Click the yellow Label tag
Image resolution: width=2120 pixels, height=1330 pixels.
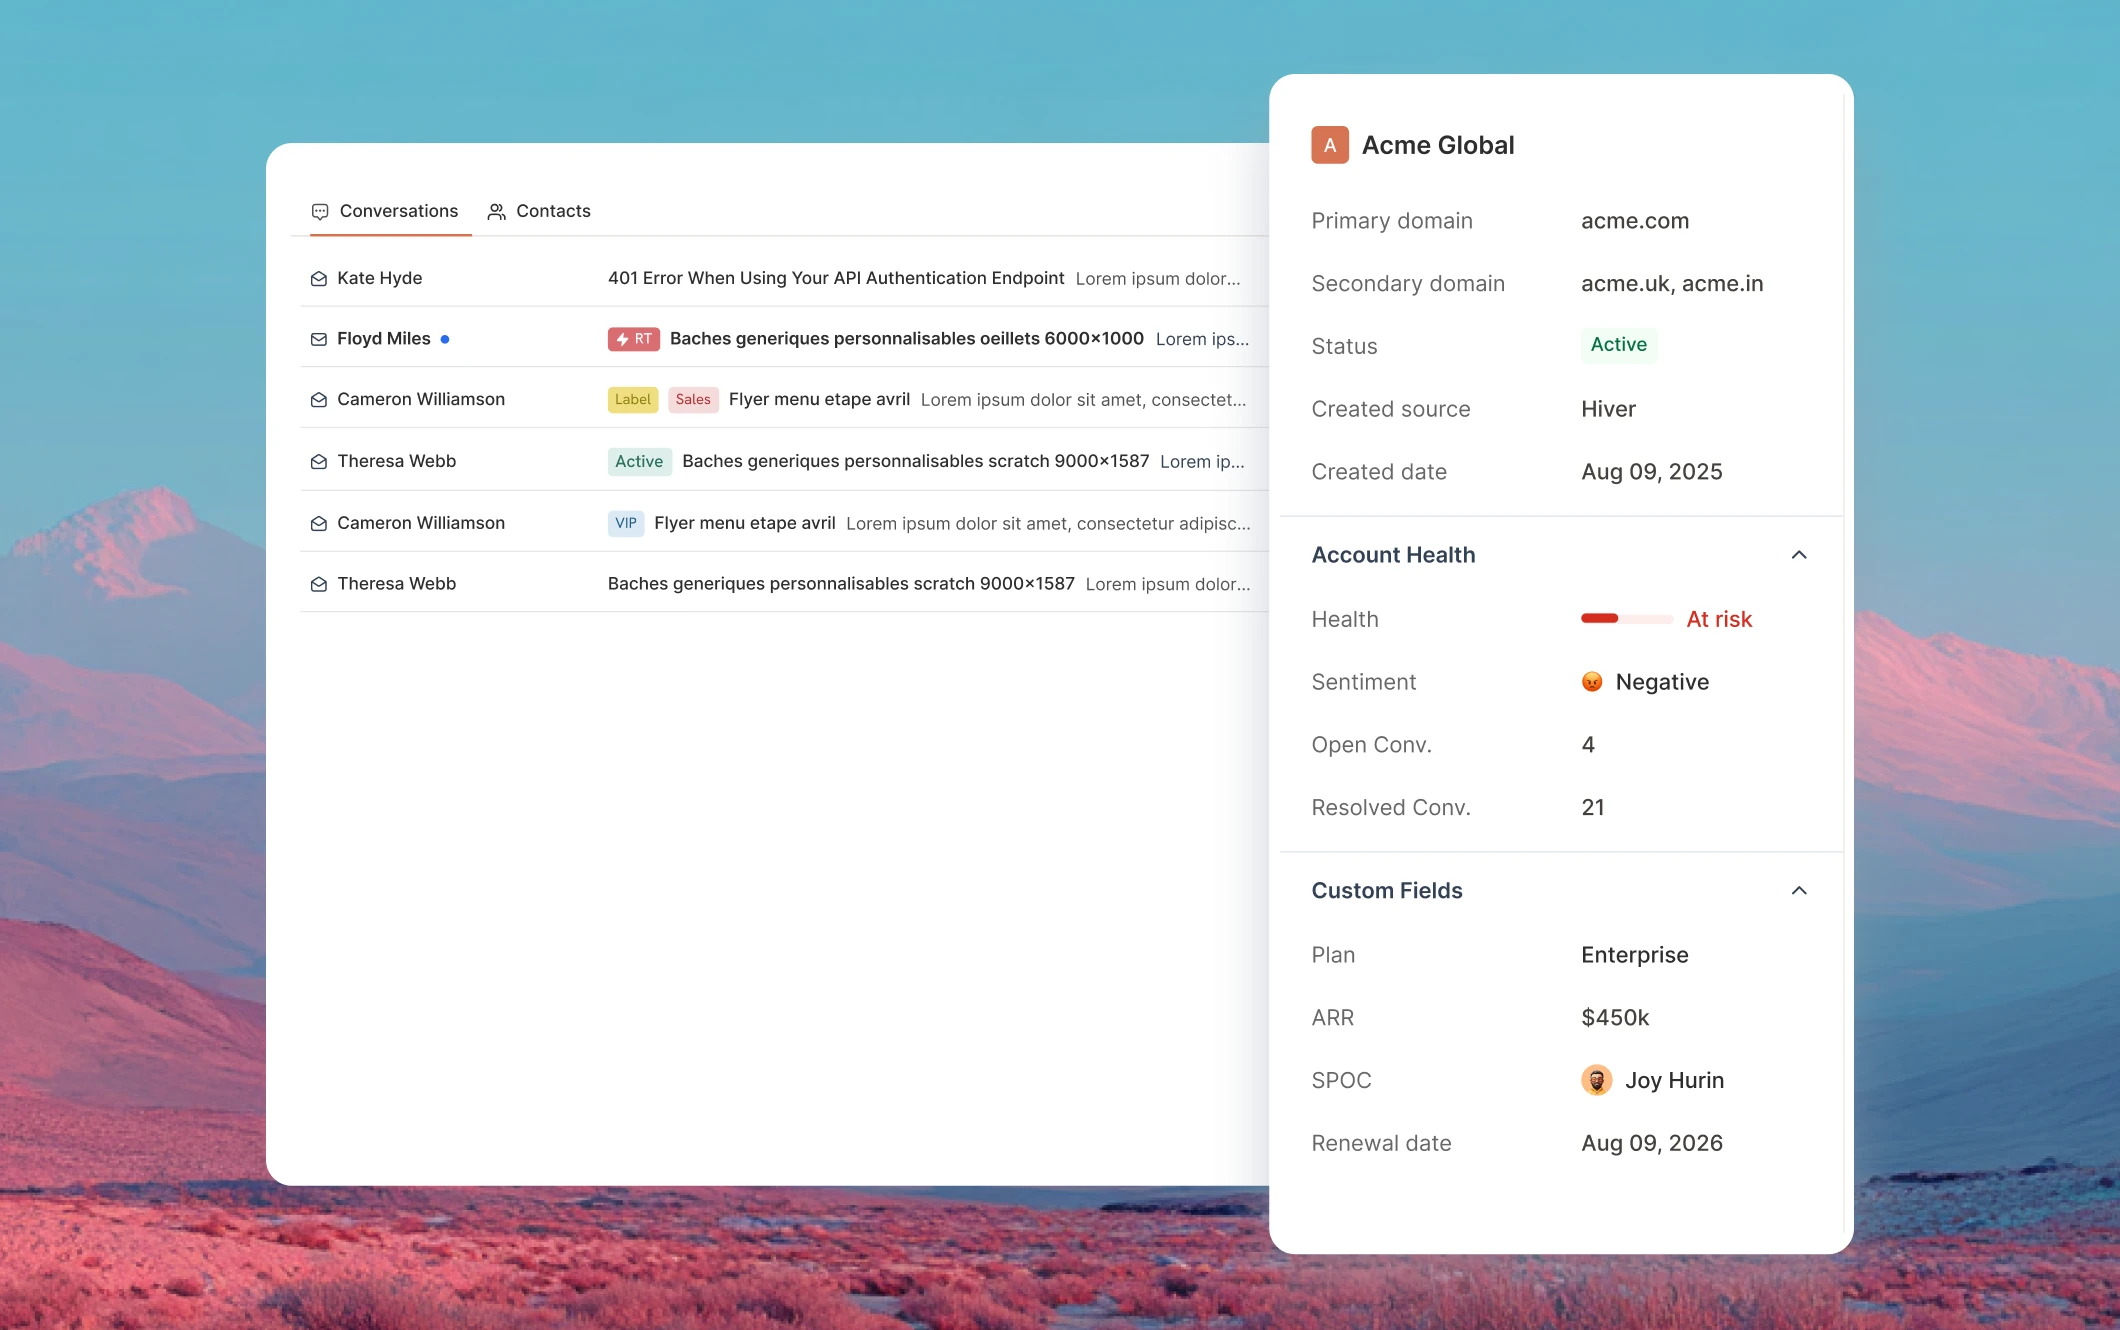[x=632, y=400]
